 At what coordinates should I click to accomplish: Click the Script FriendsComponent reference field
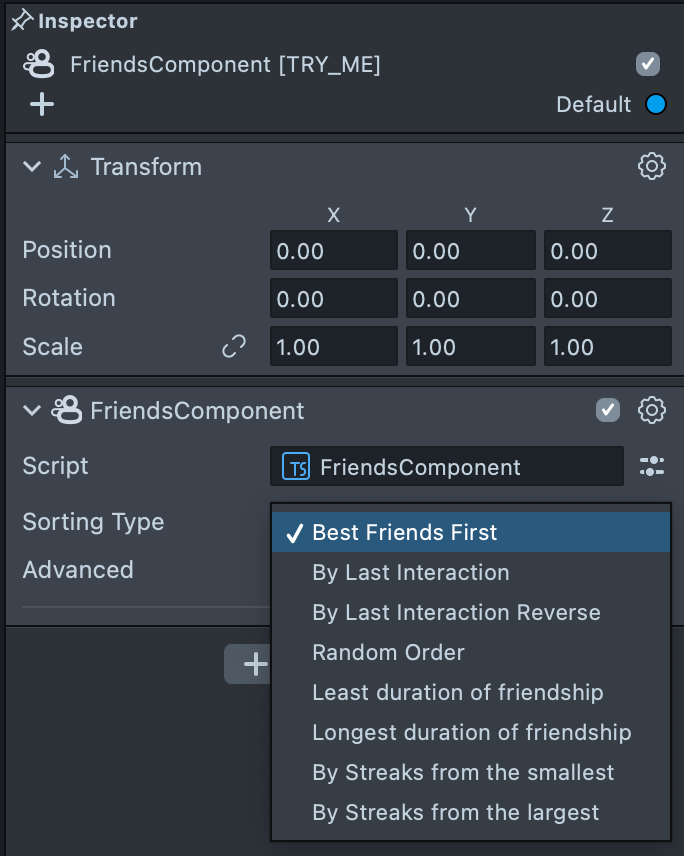click(x=446, y=467)
